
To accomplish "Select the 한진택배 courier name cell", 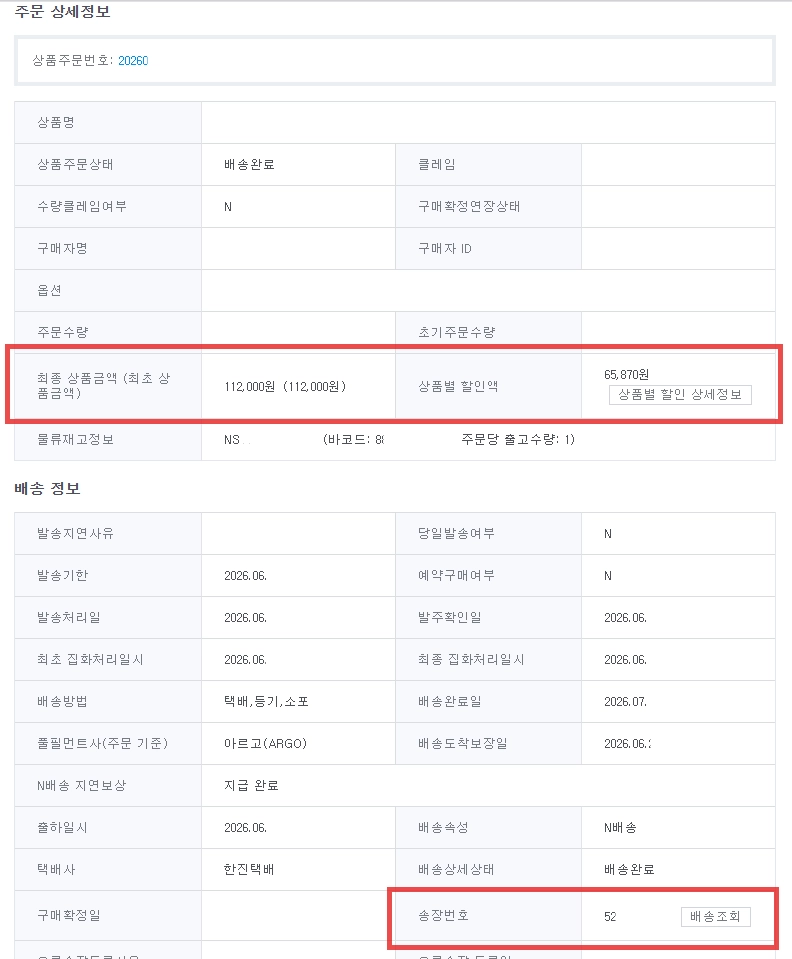I will click(249, 869).
